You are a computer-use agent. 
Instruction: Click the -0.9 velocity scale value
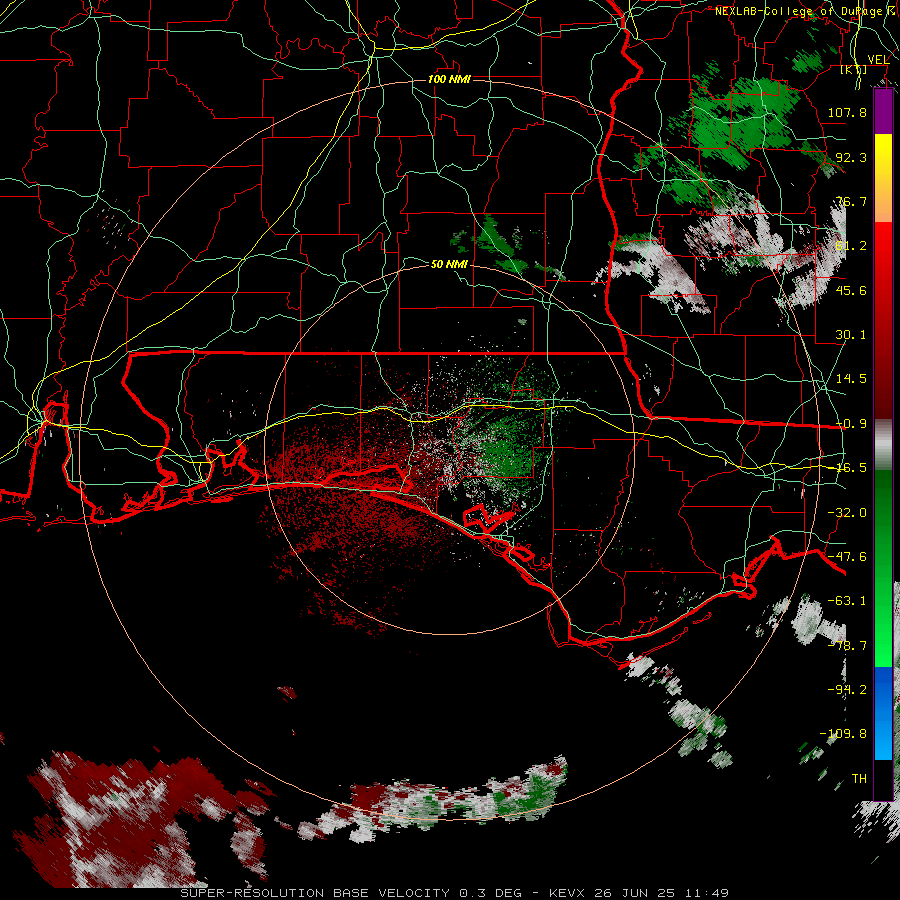[x=851, y=424]
